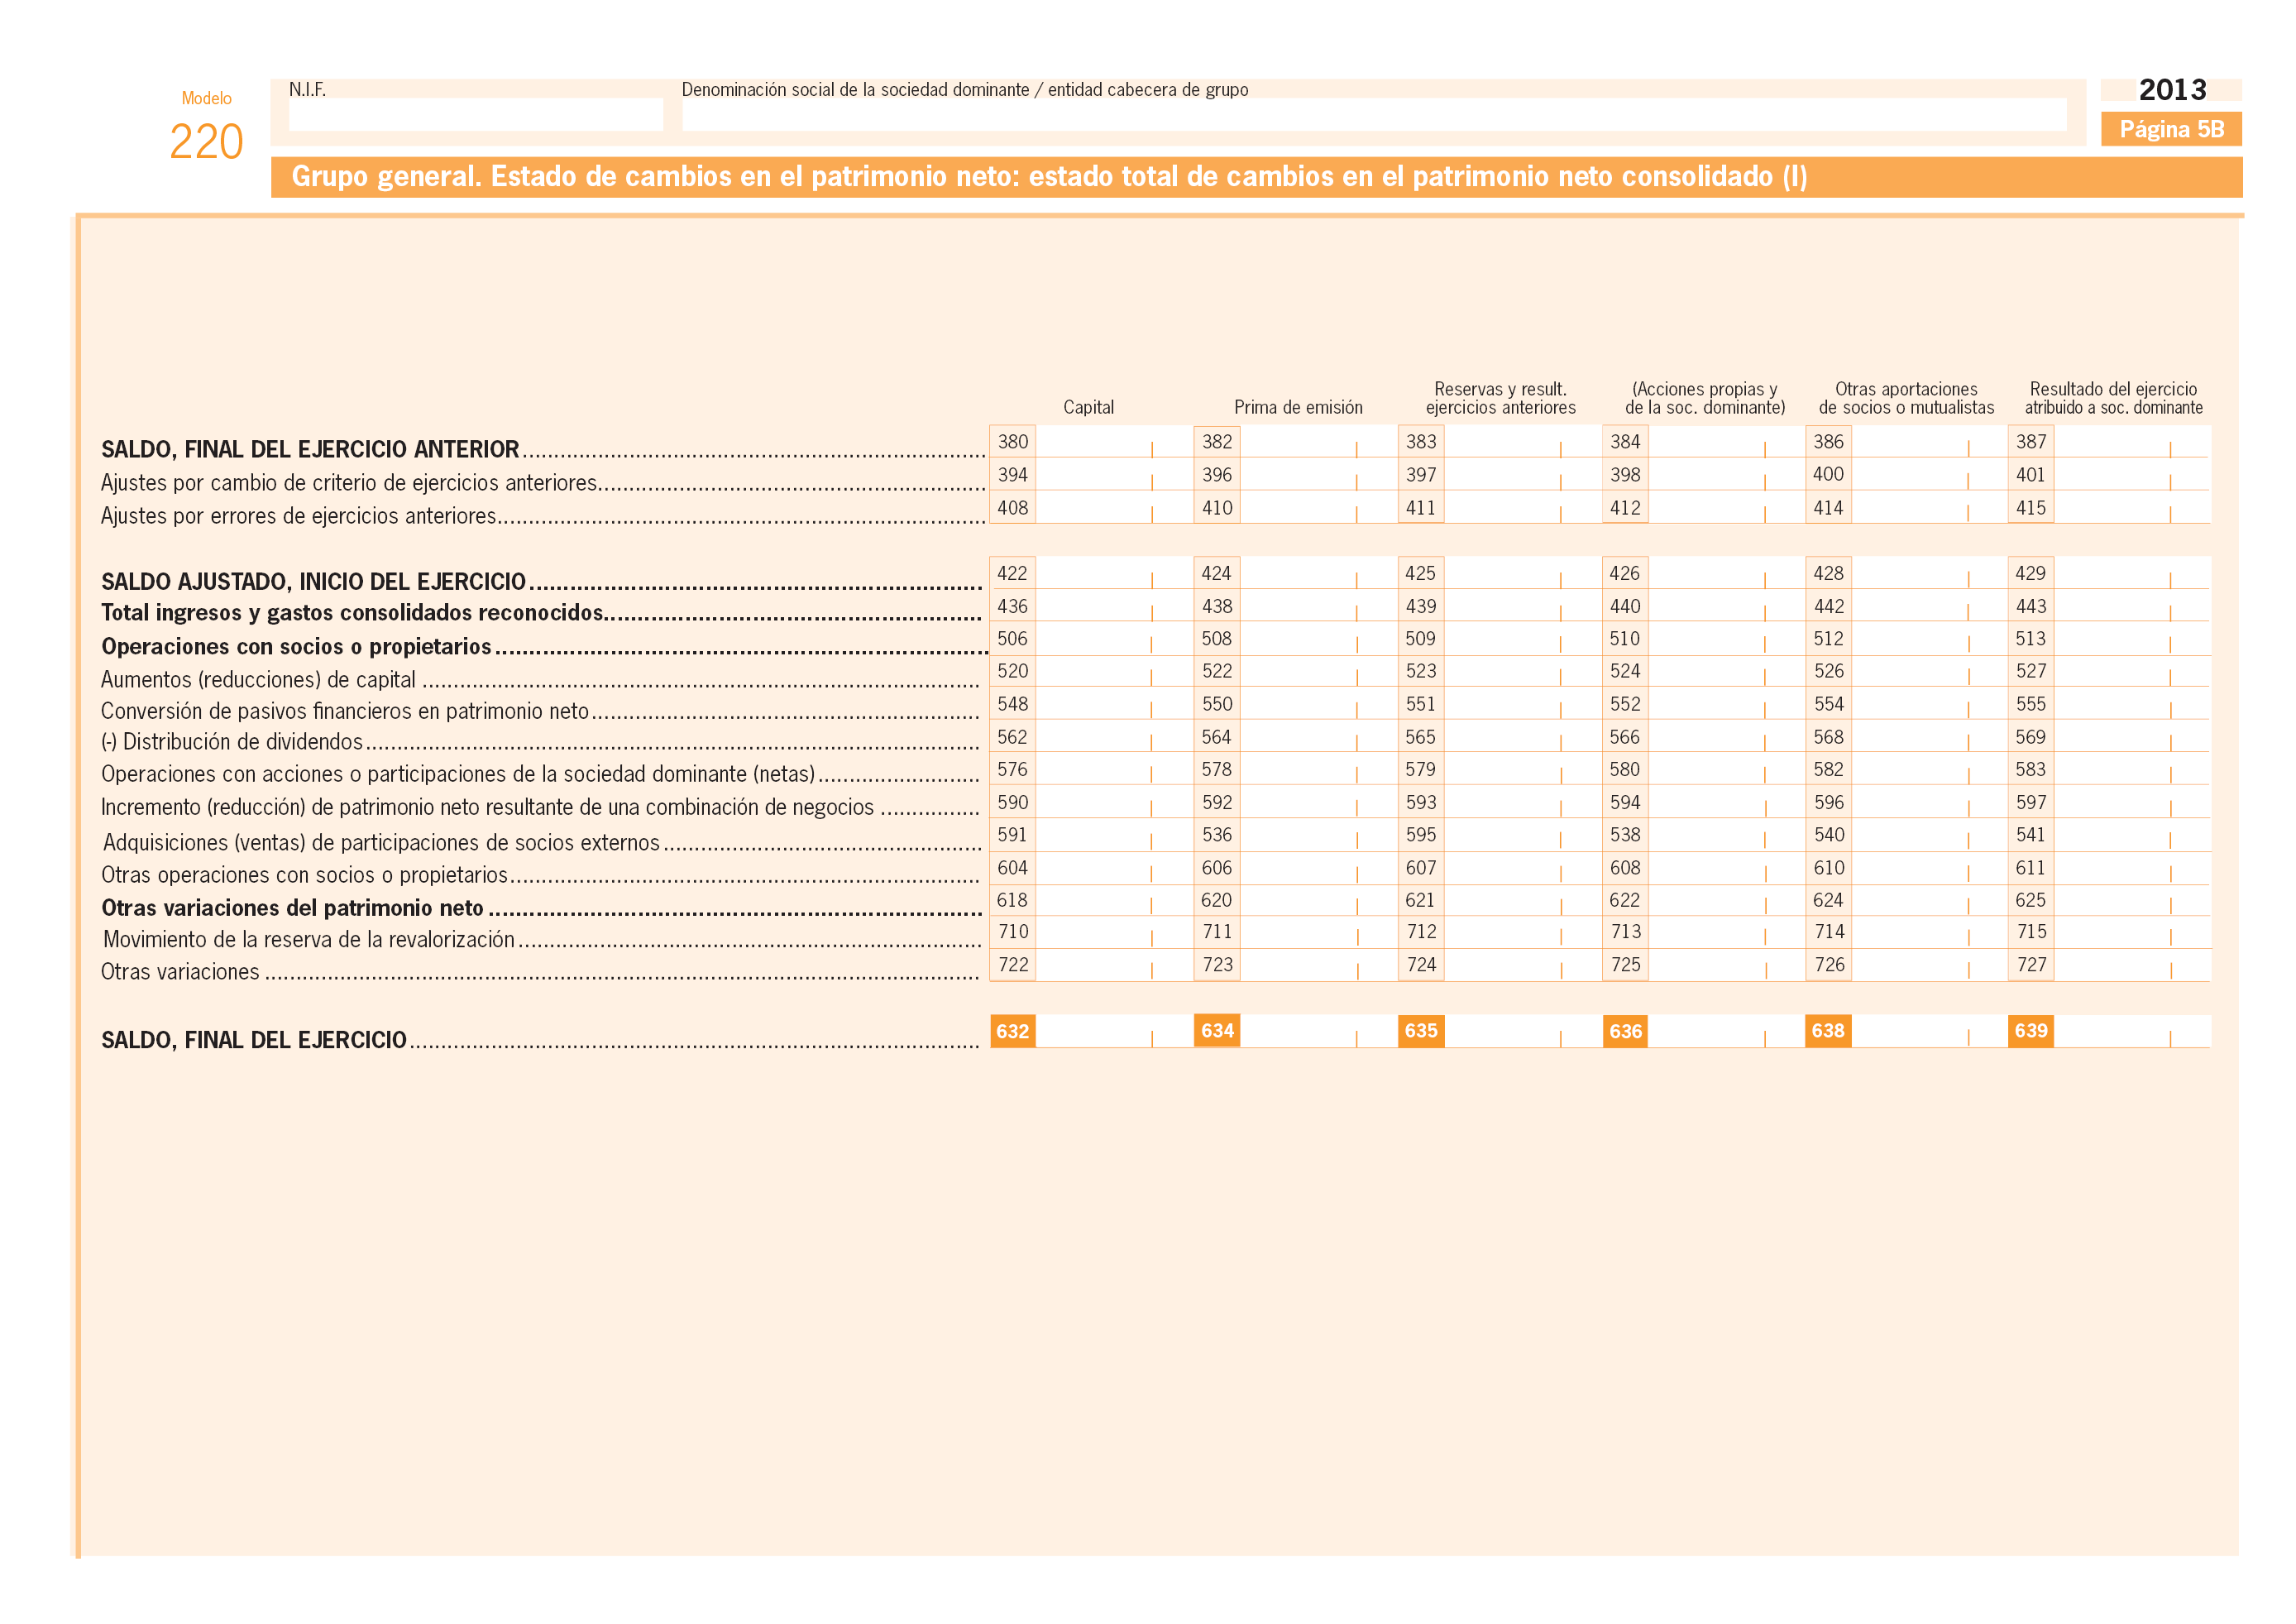Screen dimensions: 2296x1624
Task: Select field 636 saldo final Acciones propias
Action: tap(1725, 1031)
